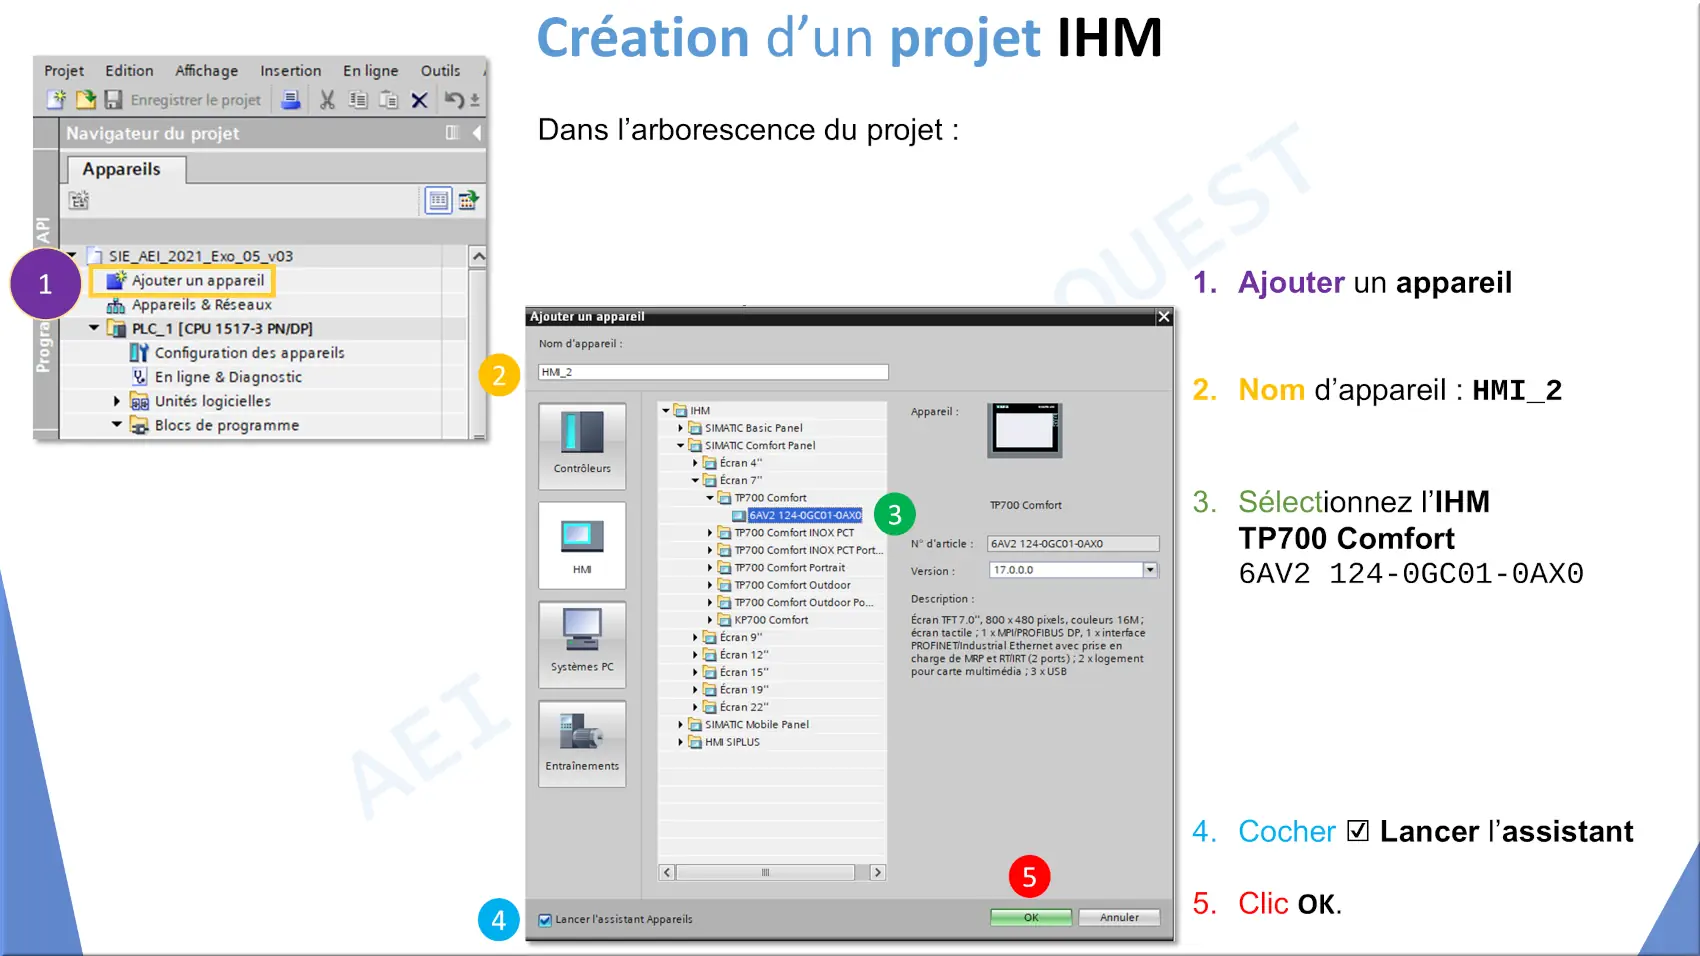1700x956 pixels.
Task: Click the boxed table view icon below the Appareils tab
Action: (438, 201)
